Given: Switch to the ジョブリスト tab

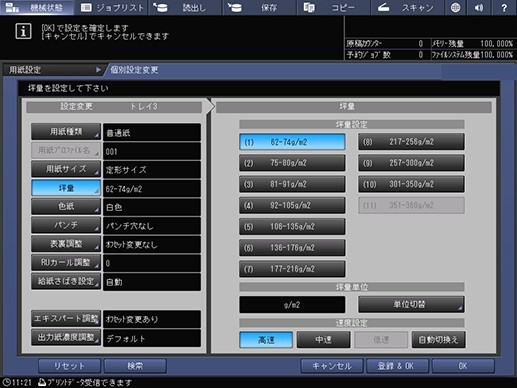Looking at the screenshot, I should coord(111,7).
